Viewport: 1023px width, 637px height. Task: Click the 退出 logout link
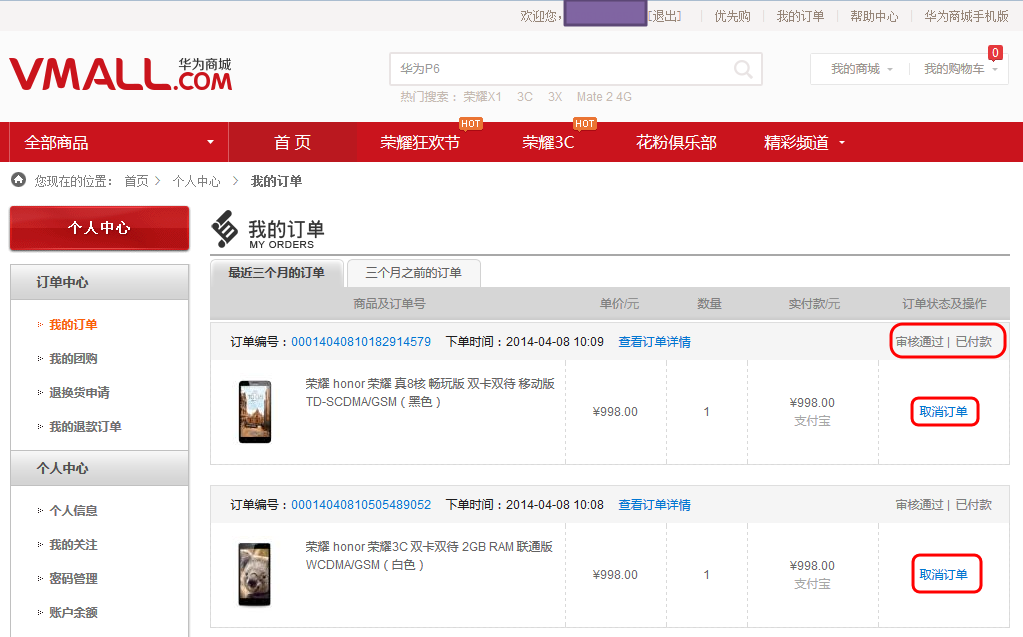pos(665,16)
